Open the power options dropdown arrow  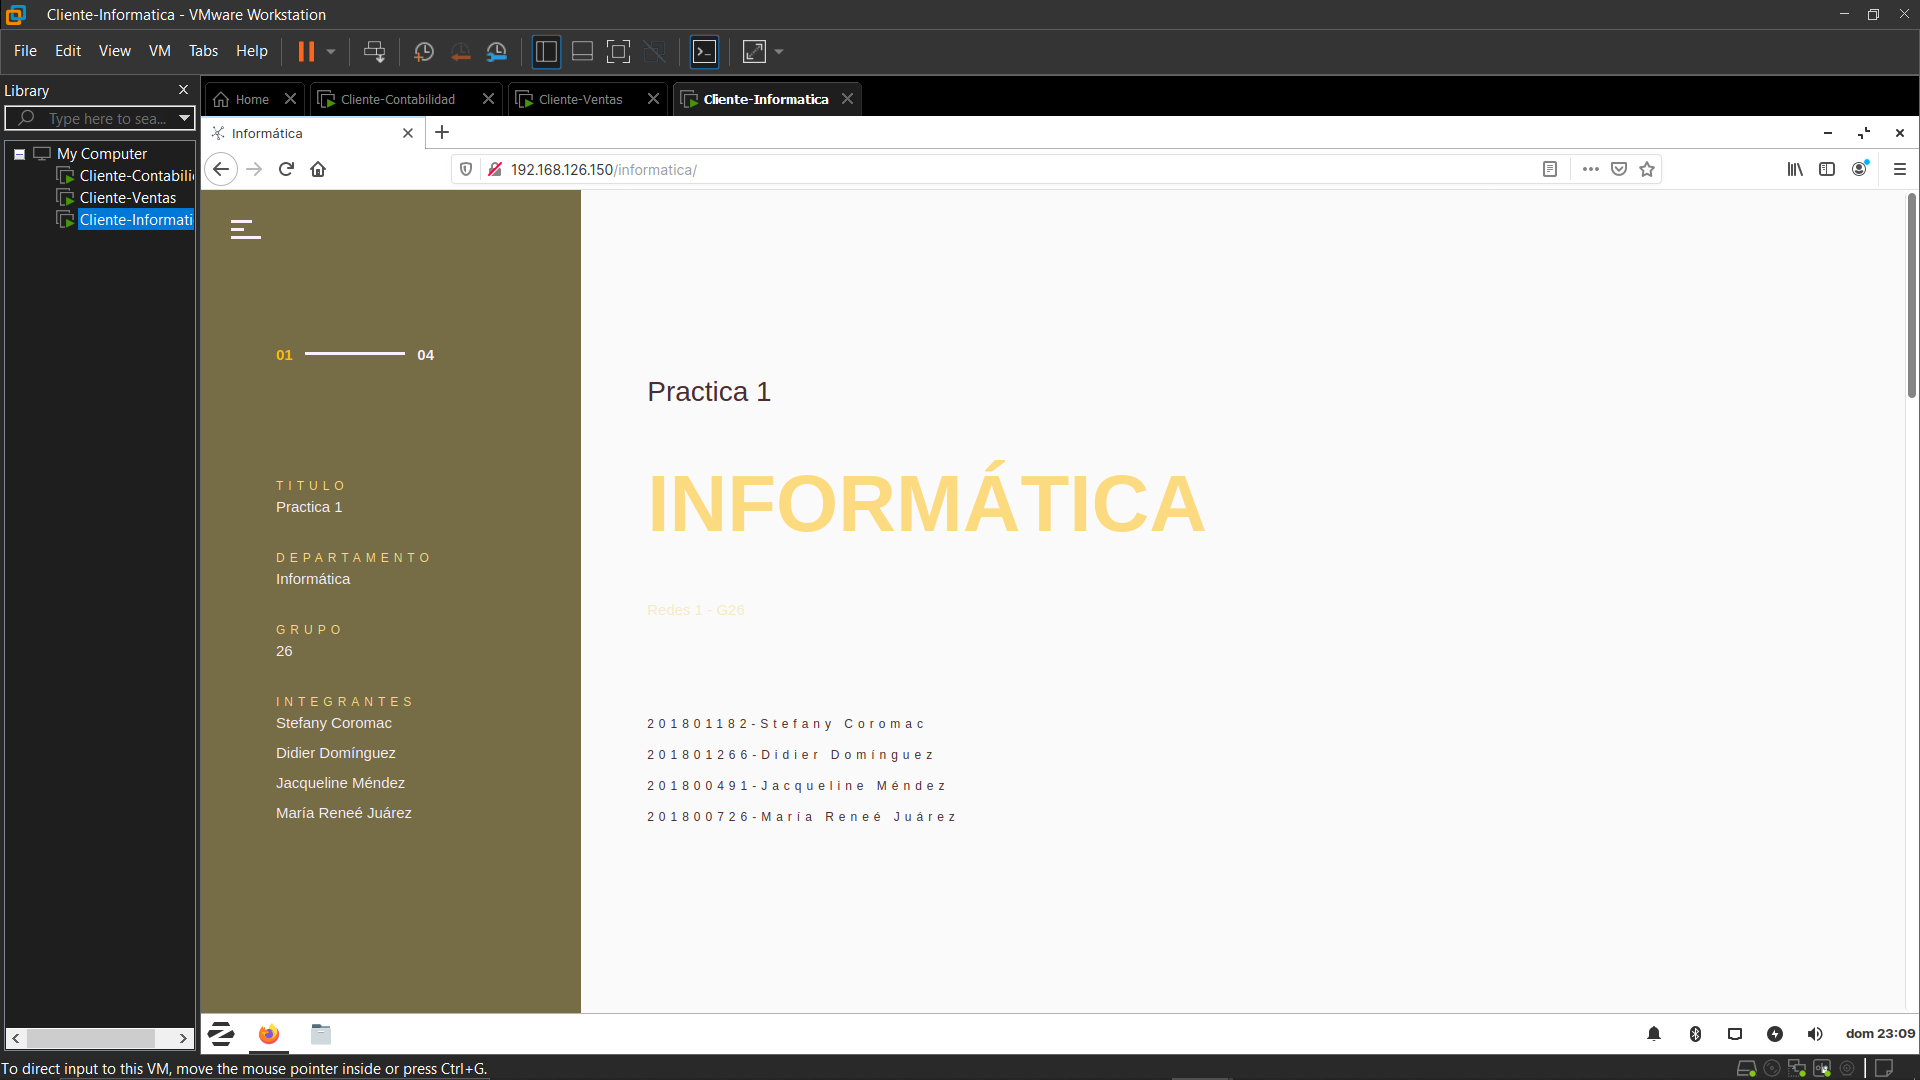click(x=331, y=51)
